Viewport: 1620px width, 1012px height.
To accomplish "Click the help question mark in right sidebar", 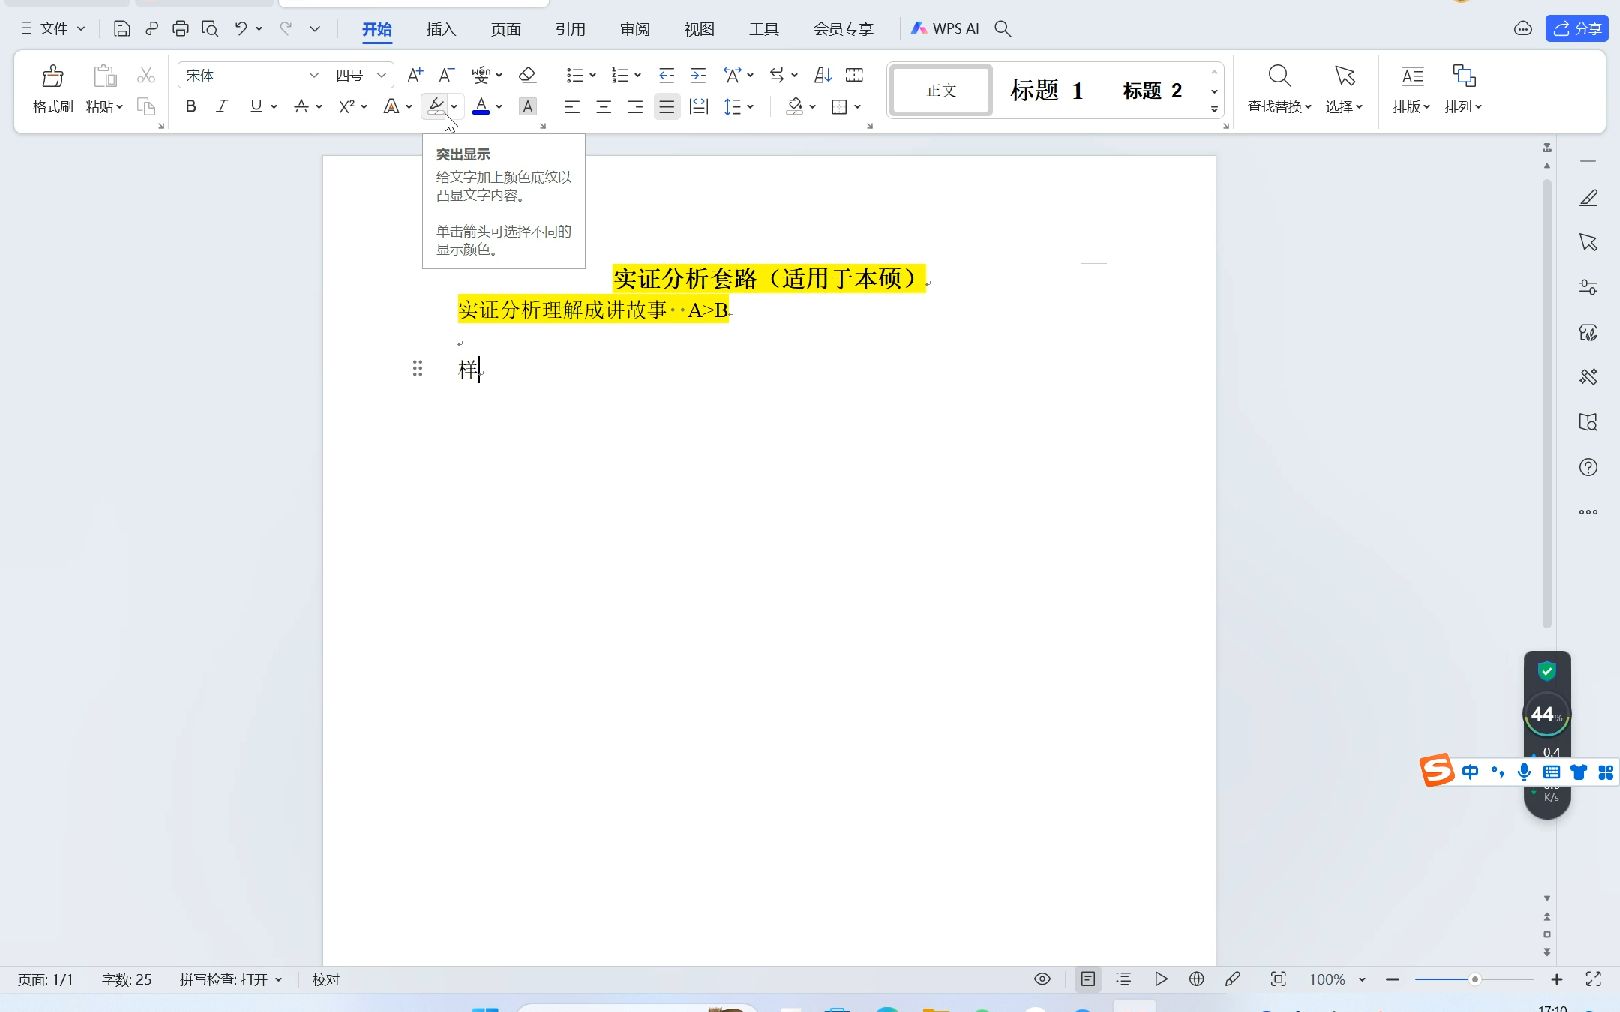I will click(1588, 467).
